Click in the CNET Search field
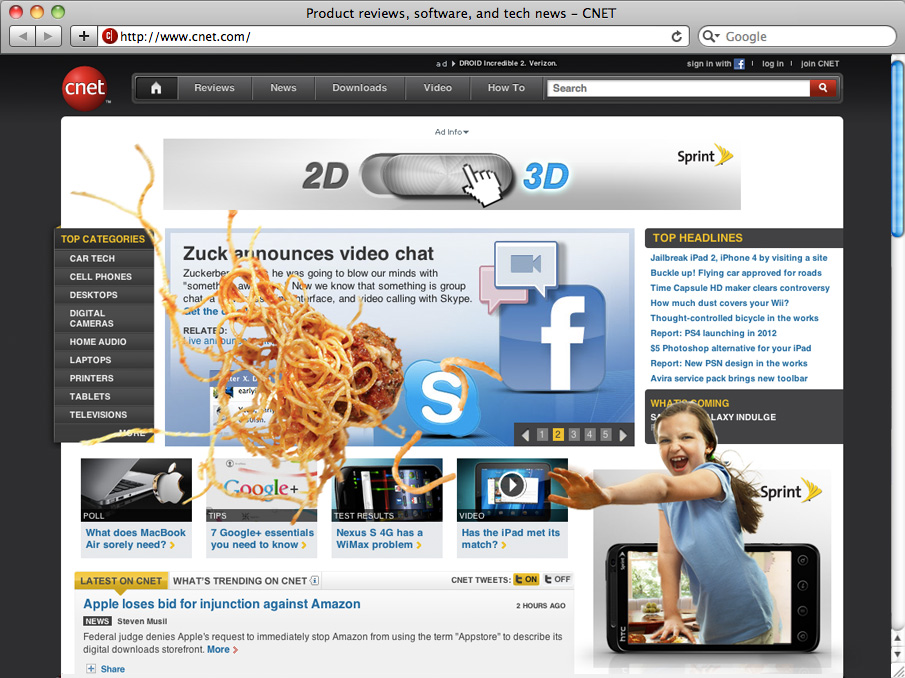905x678 pixels. [x=678, y=88]
